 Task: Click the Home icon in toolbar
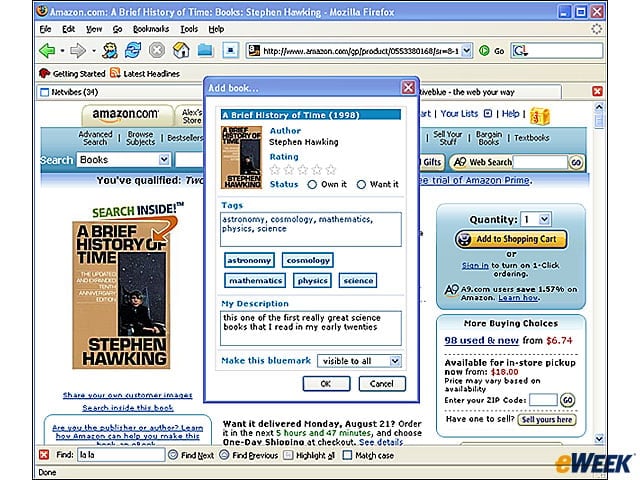tap(181, 51)
